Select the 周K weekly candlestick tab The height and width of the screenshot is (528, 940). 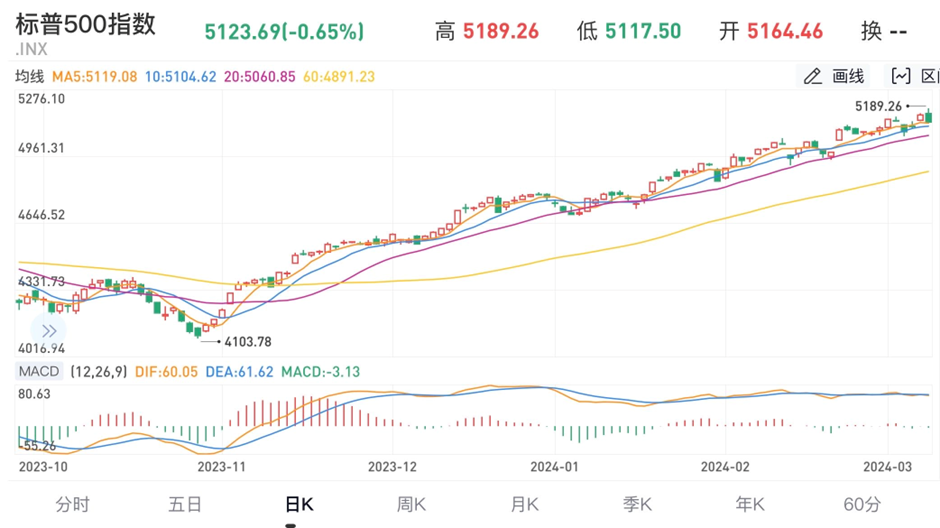(x=411, y=504)
